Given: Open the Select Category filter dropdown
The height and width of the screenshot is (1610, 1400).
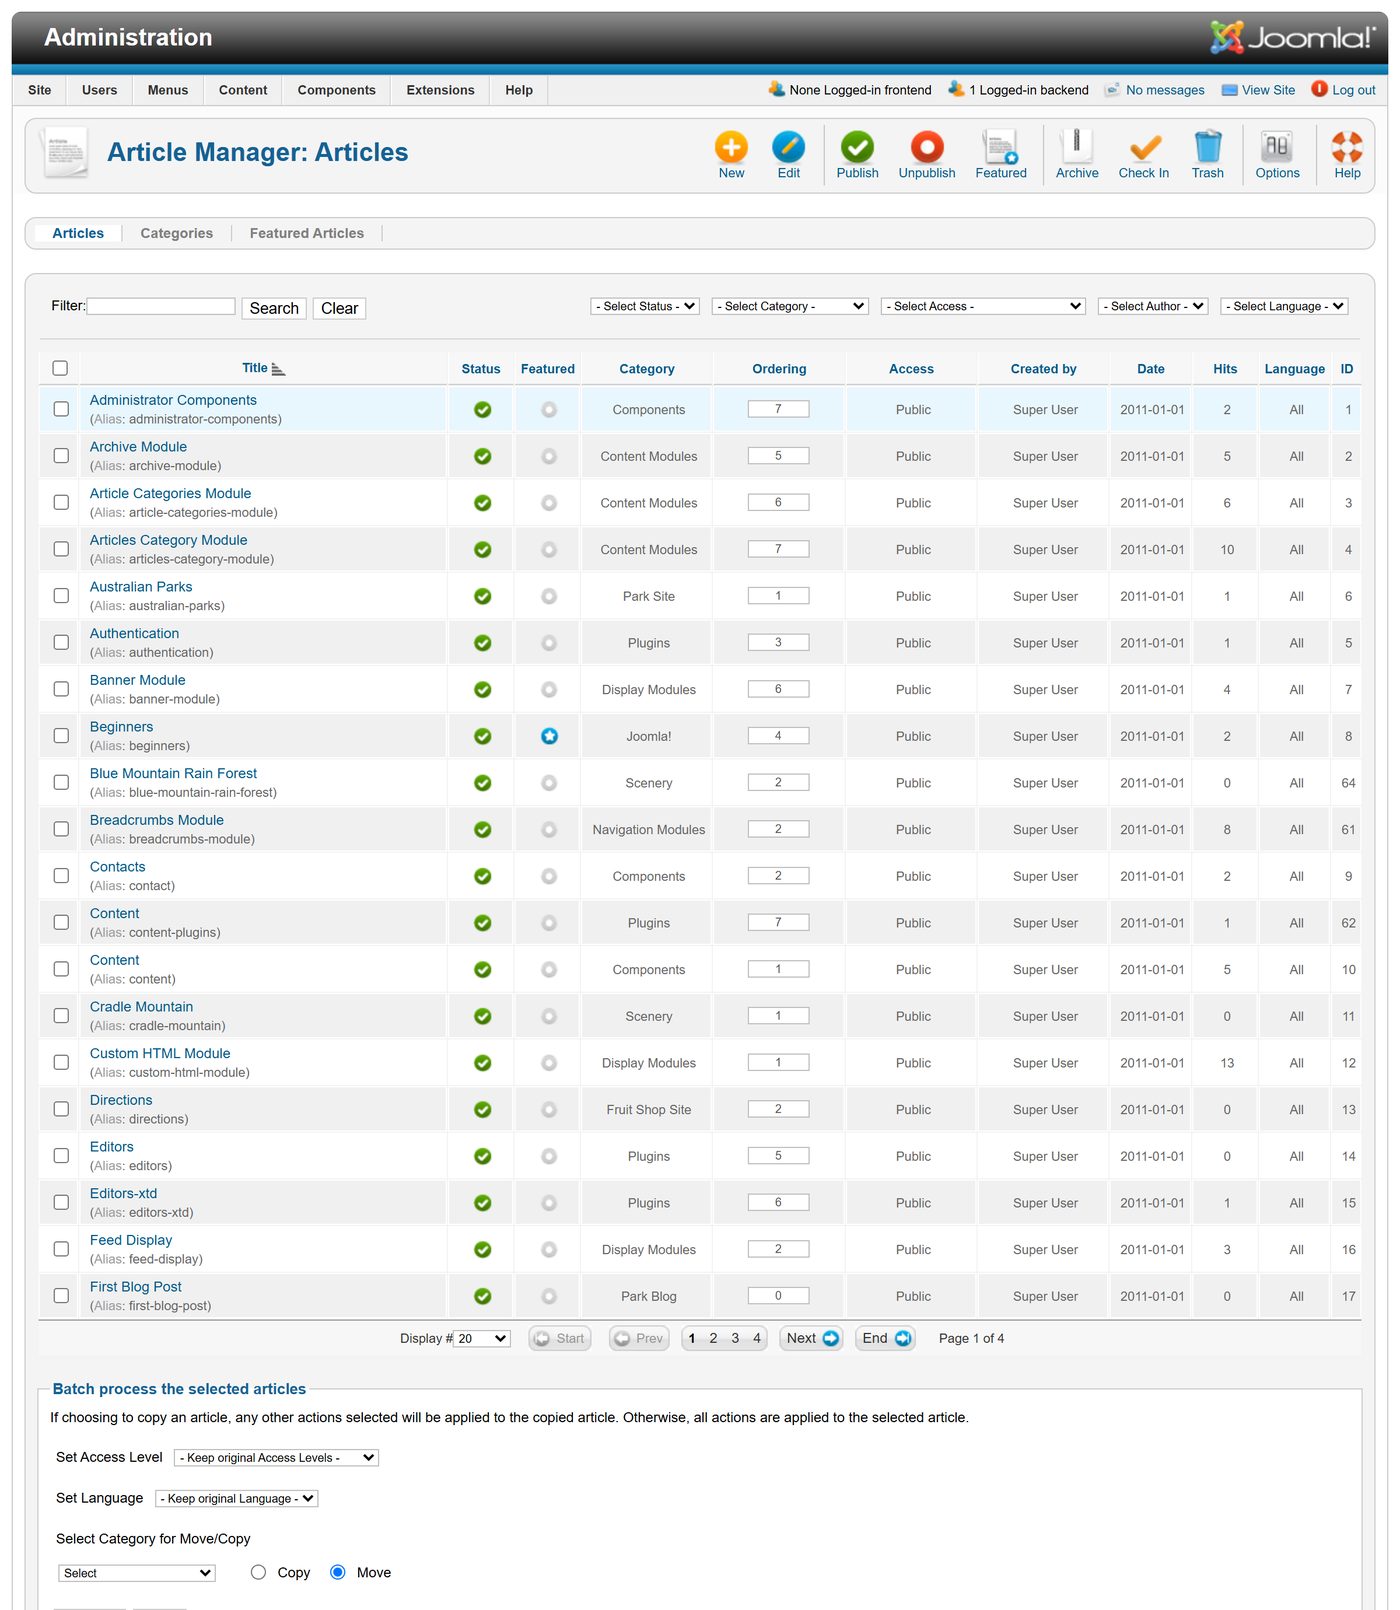Looking at the screenshot, I should point(790,306).
